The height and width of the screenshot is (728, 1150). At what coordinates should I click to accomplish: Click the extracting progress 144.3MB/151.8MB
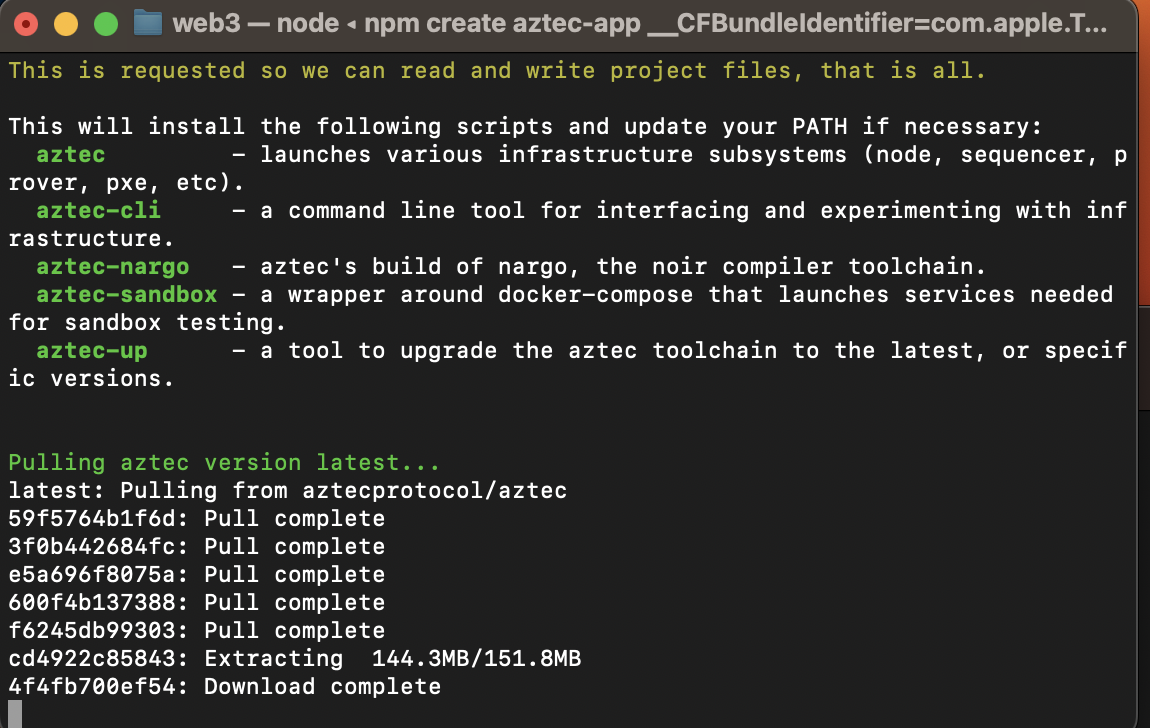pos(477,658)
